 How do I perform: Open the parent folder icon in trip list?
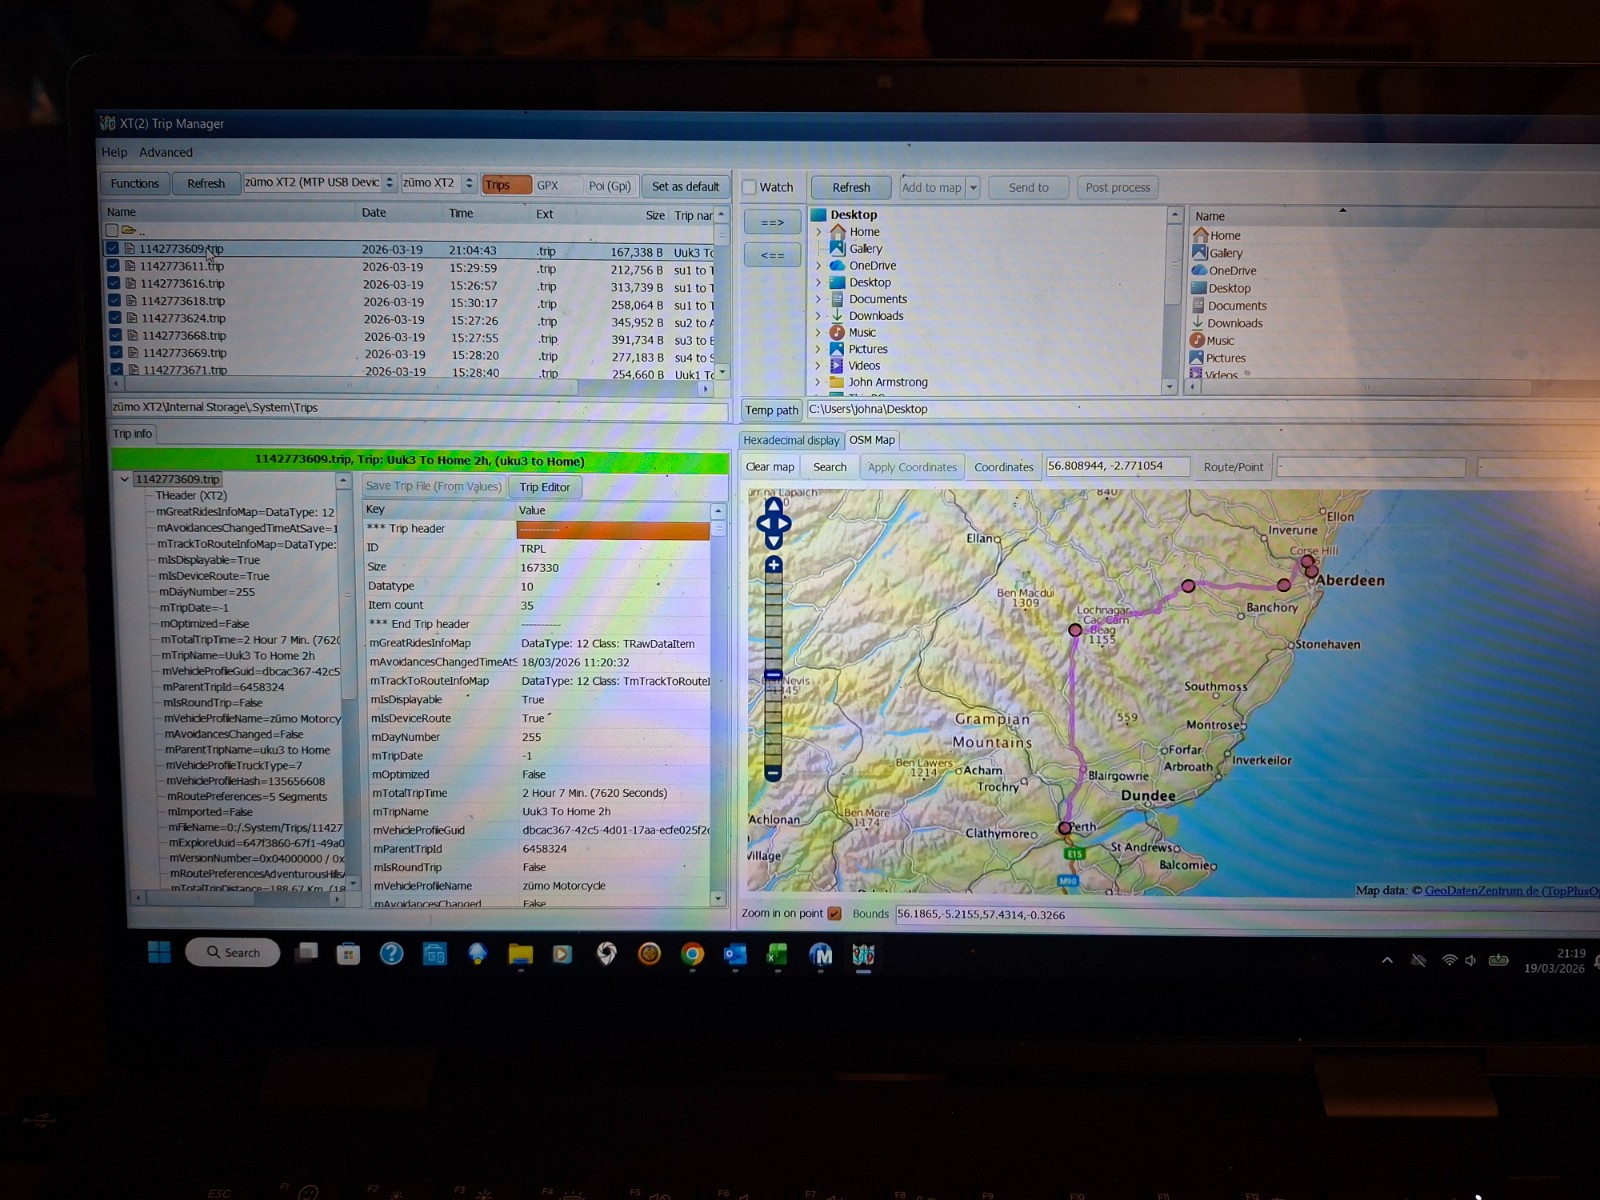pyautogui.click(x=128, y=230)
